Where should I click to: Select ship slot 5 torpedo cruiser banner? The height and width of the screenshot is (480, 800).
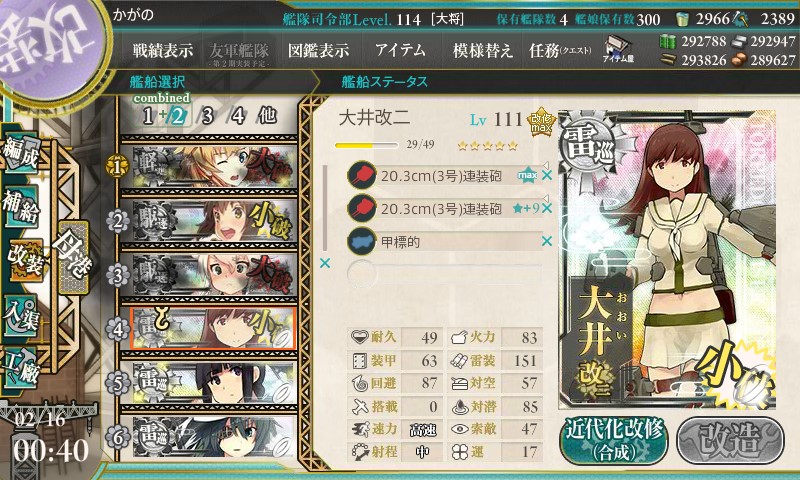pos(209,383)
